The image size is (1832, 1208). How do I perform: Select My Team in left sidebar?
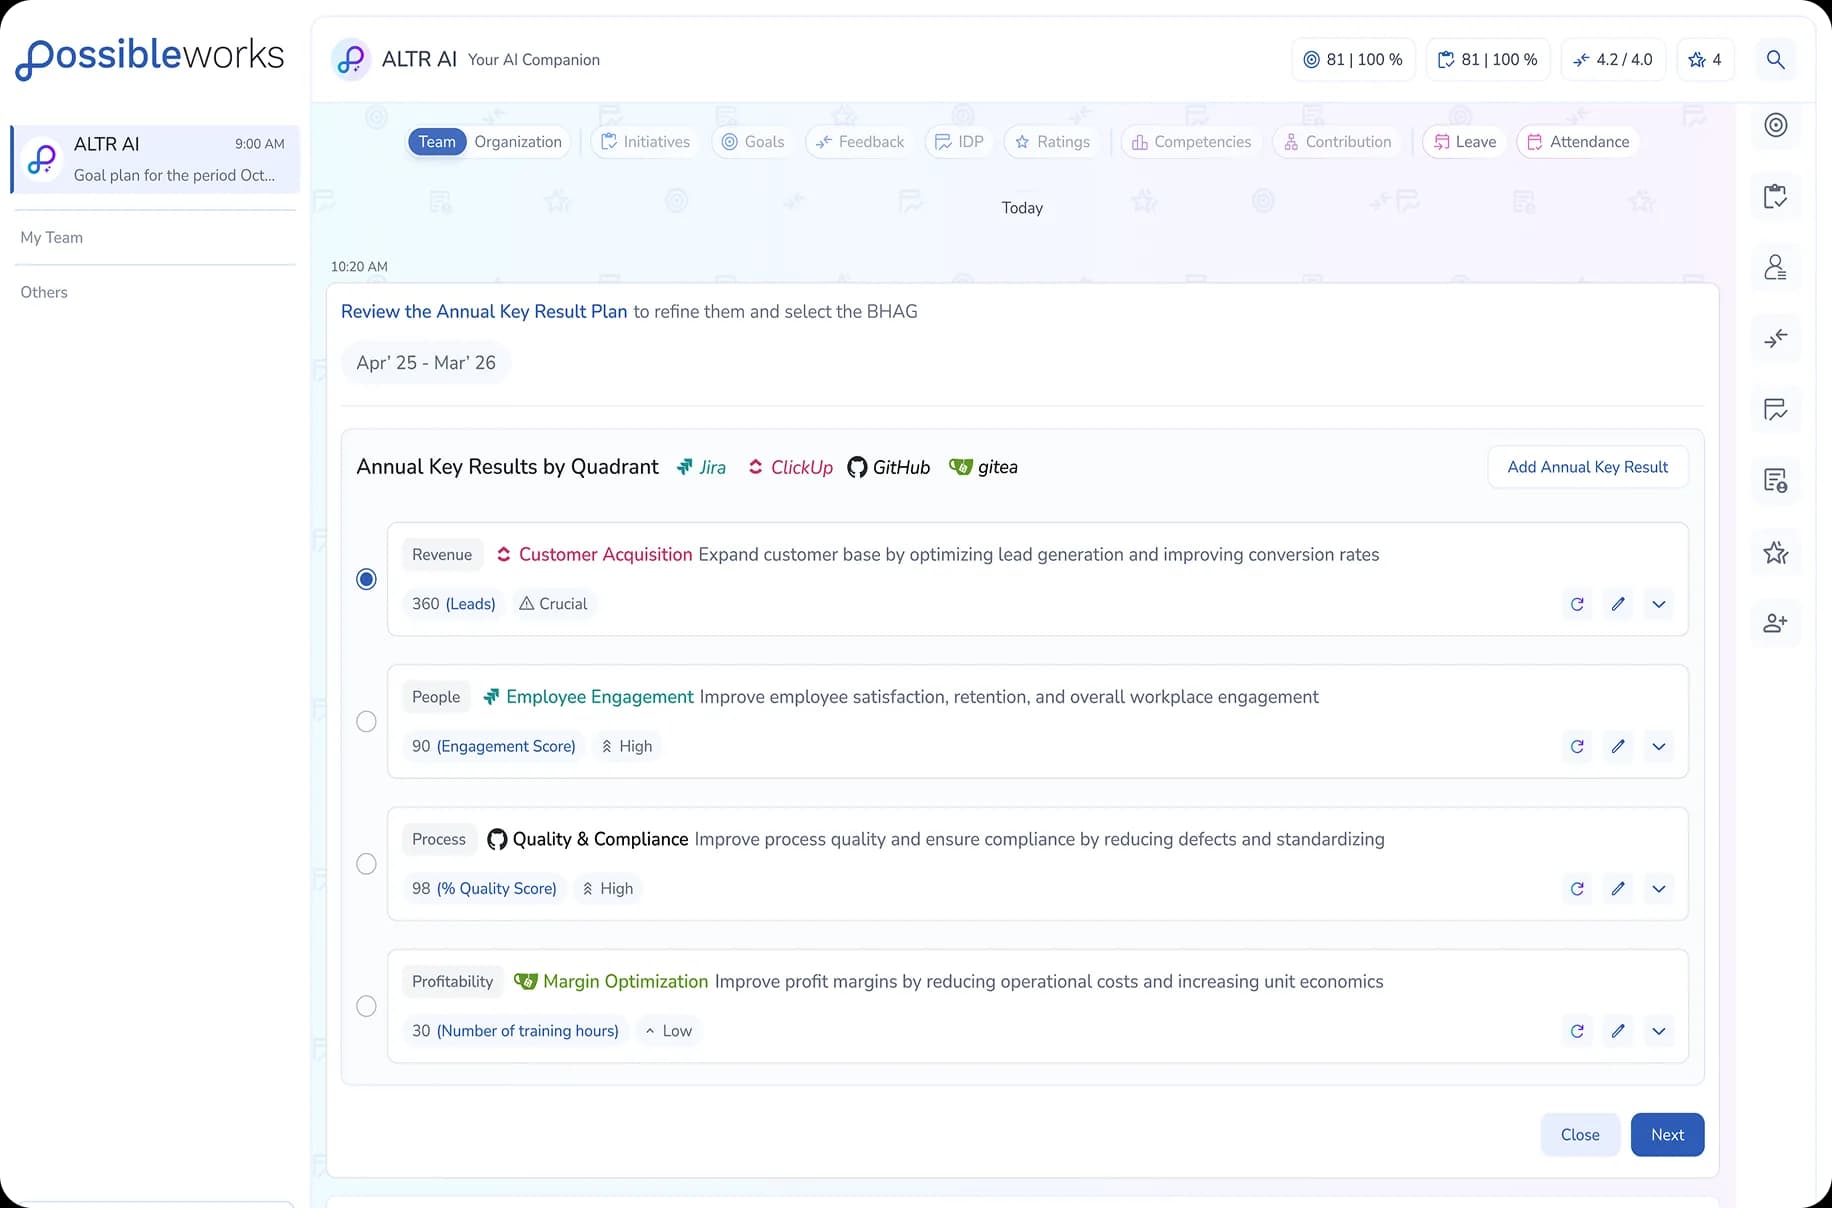click(x=52, y=238)
